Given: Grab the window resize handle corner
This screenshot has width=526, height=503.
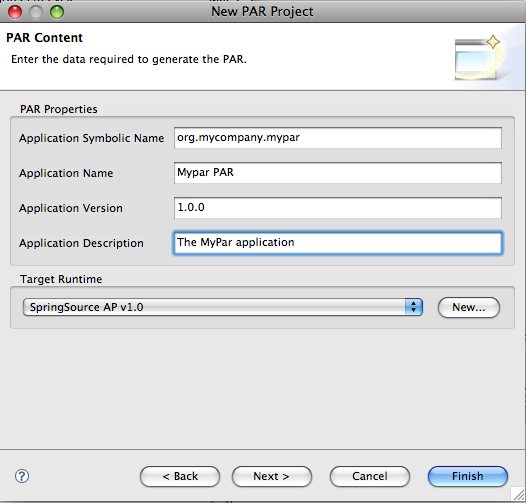Looking at the screenshot, I should (x=518, y=495).
